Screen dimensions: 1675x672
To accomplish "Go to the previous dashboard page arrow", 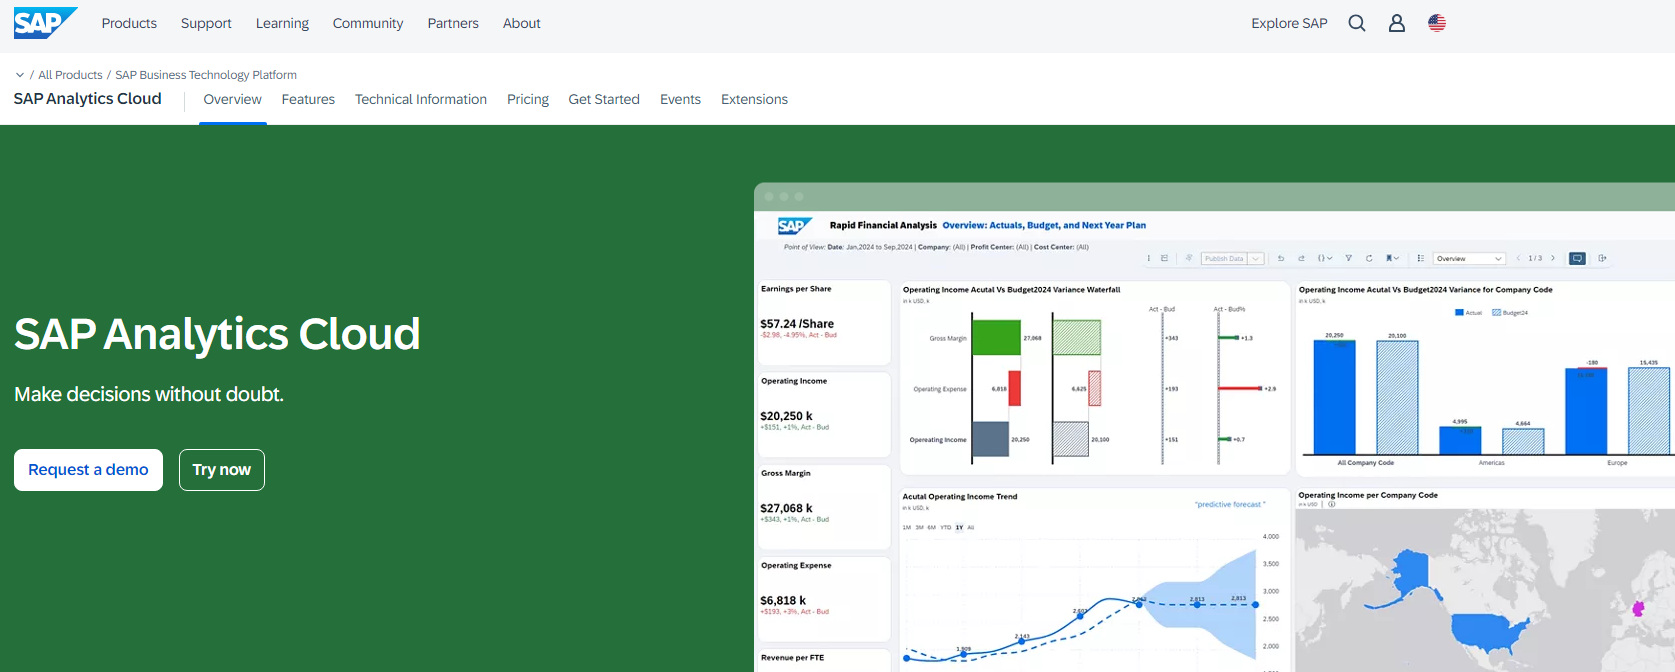I will click(x=1518, y=258).
